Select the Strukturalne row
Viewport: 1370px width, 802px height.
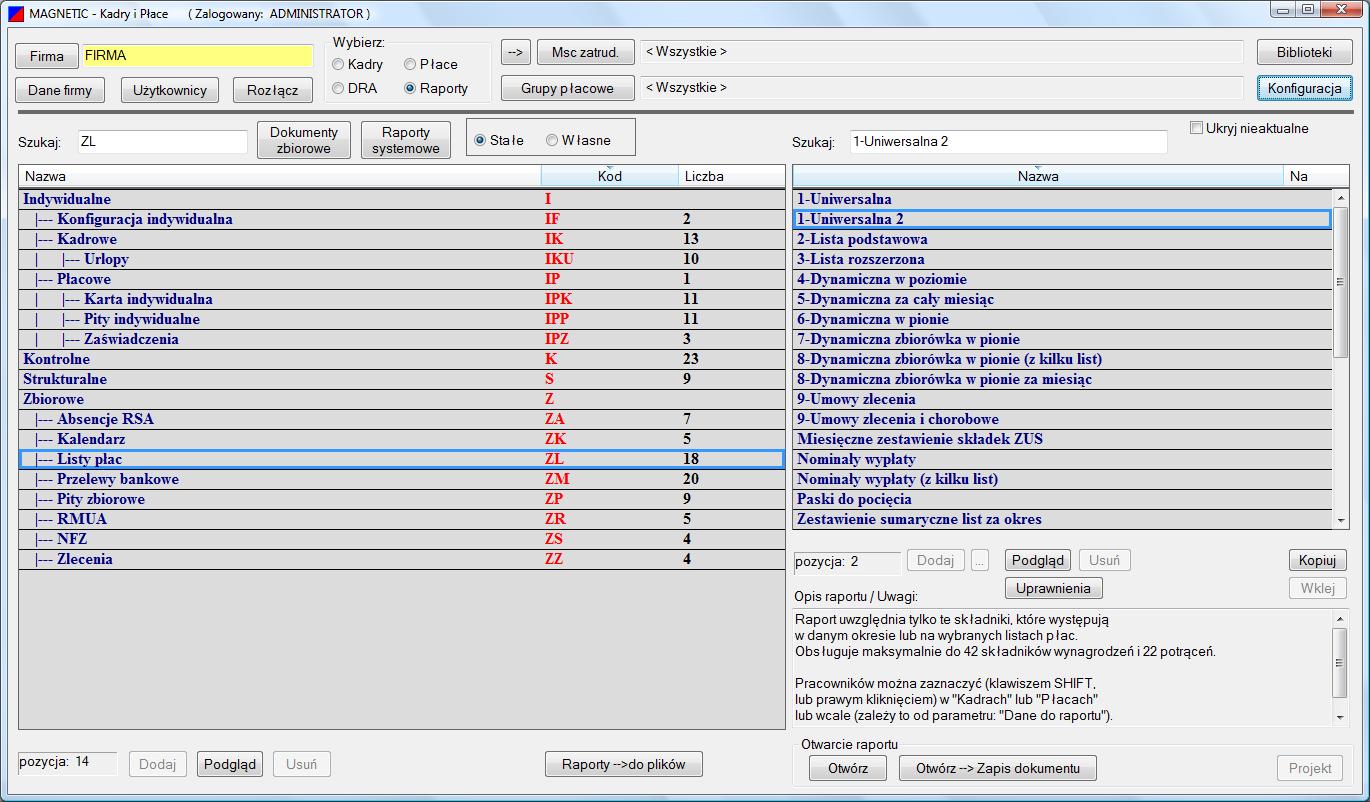point(401,379)
